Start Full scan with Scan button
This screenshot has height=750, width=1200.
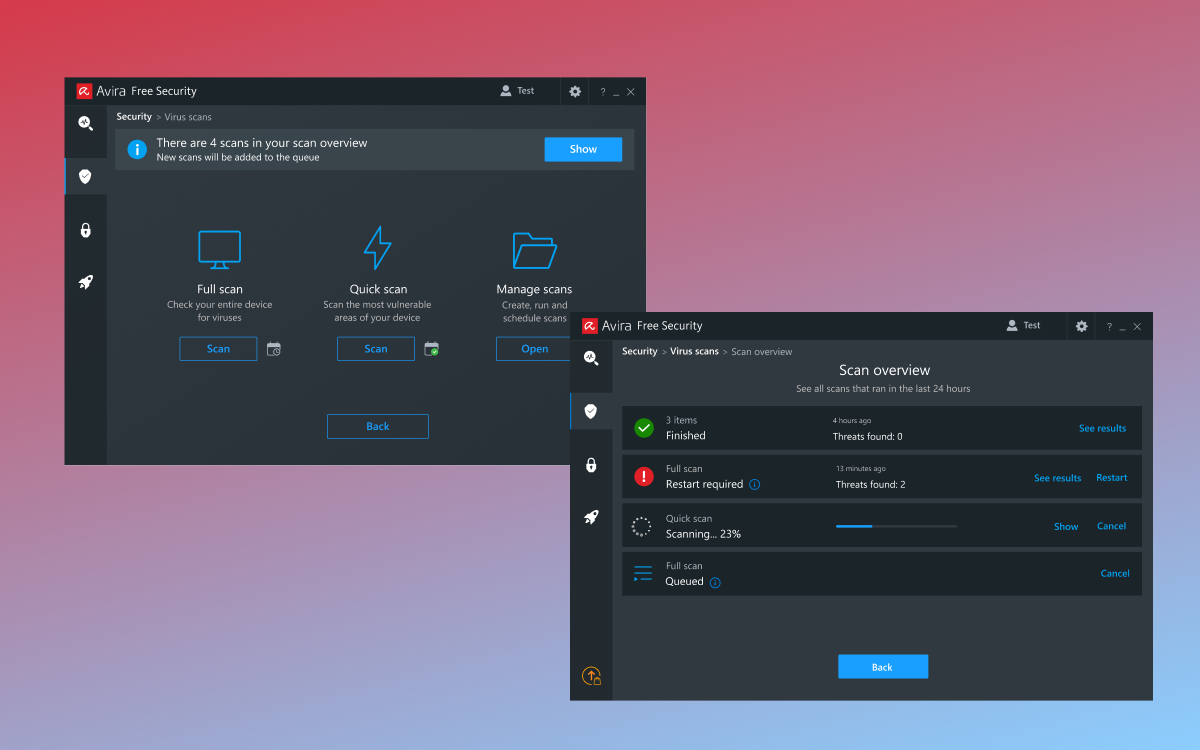click(x=218, y=349)
